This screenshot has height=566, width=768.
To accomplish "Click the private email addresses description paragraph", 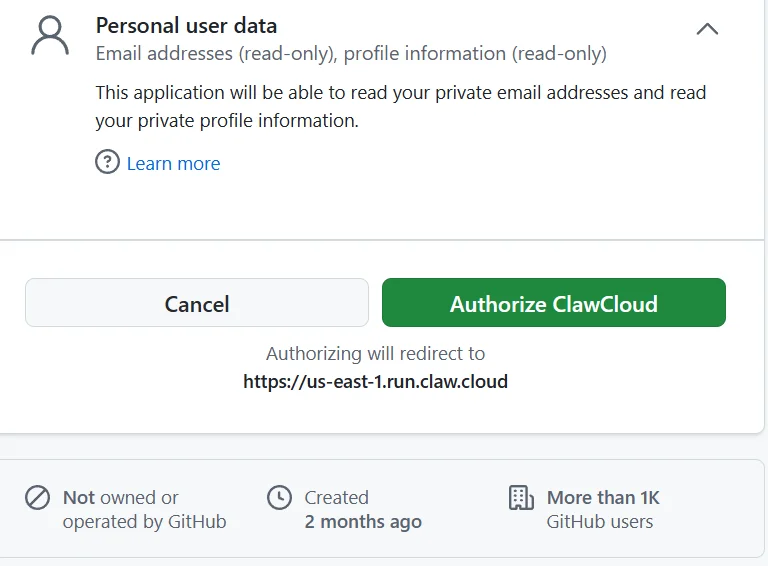I will (x=401, y=107).
